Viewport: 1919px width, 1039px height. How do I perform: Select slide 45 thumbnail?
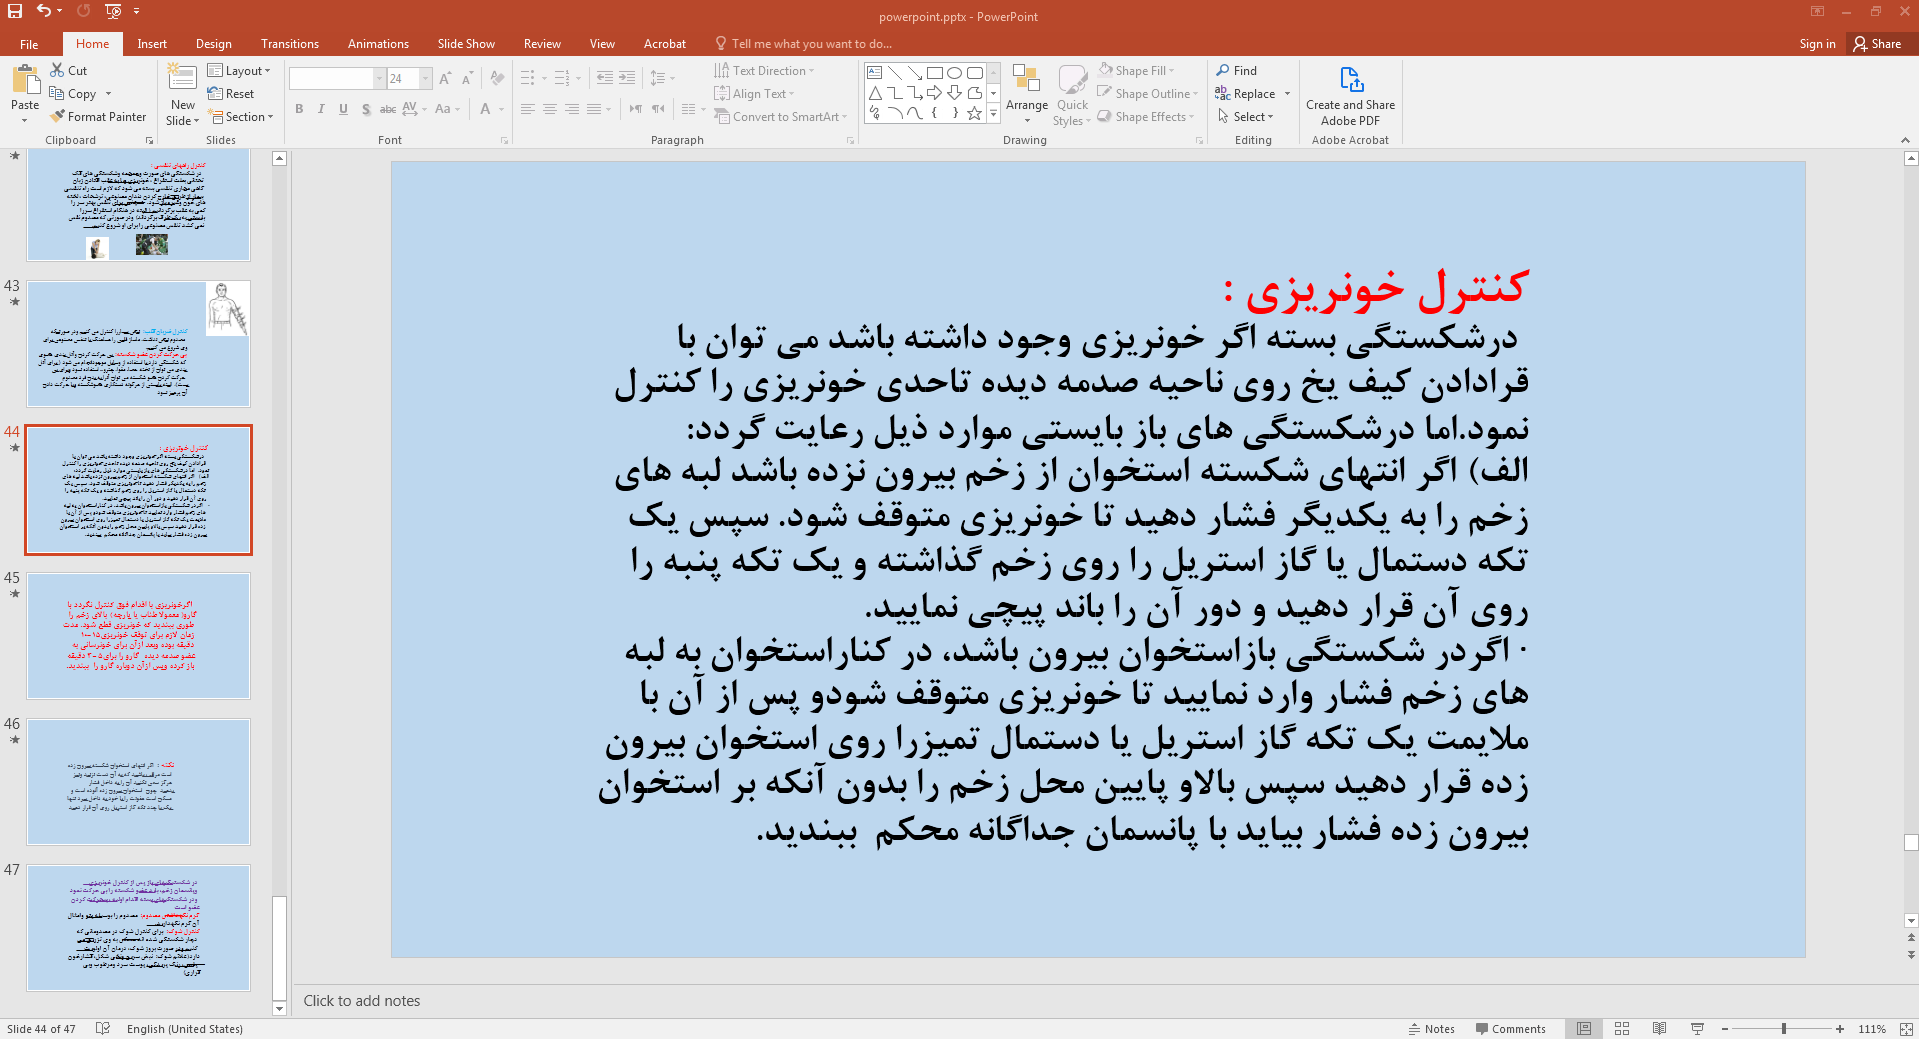138,636
